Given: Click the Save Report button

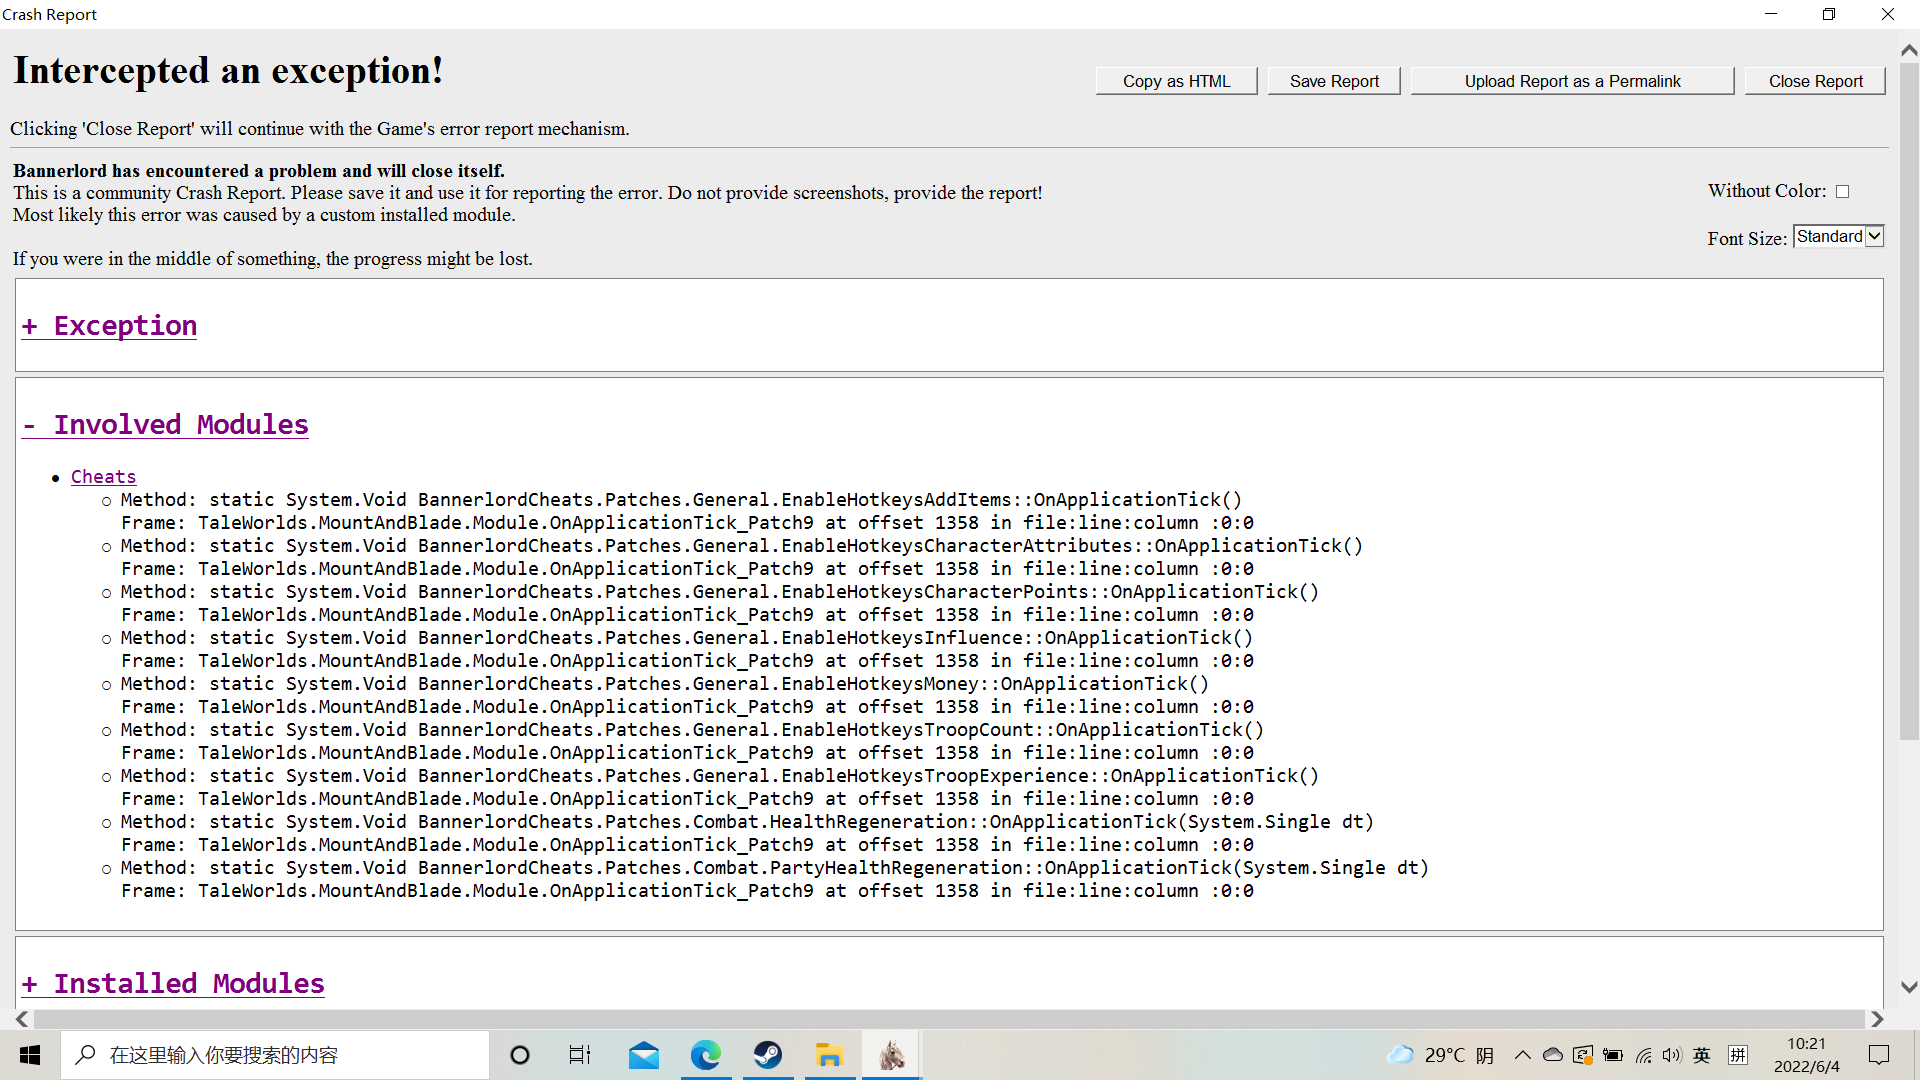Looking at the screenshot, I should pos(1334,81).
